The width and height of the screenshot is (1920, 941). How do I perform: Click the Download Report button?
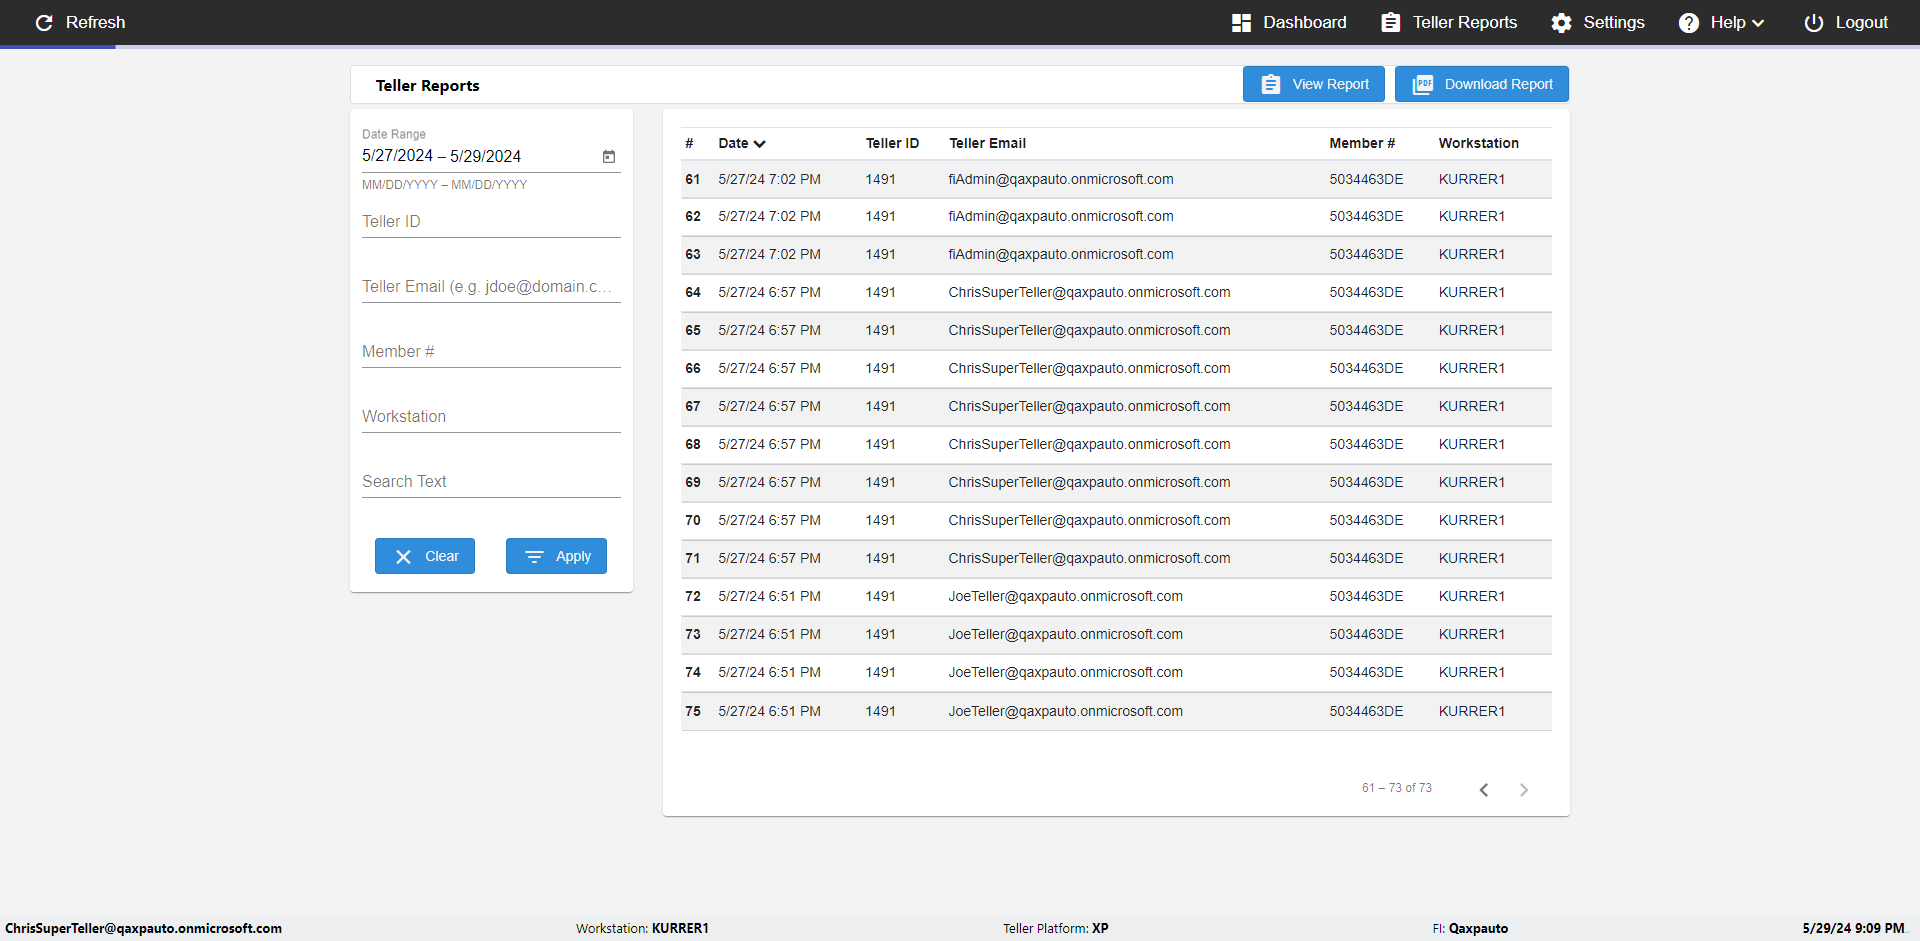pyautogui.click(x=1481, y=84)
